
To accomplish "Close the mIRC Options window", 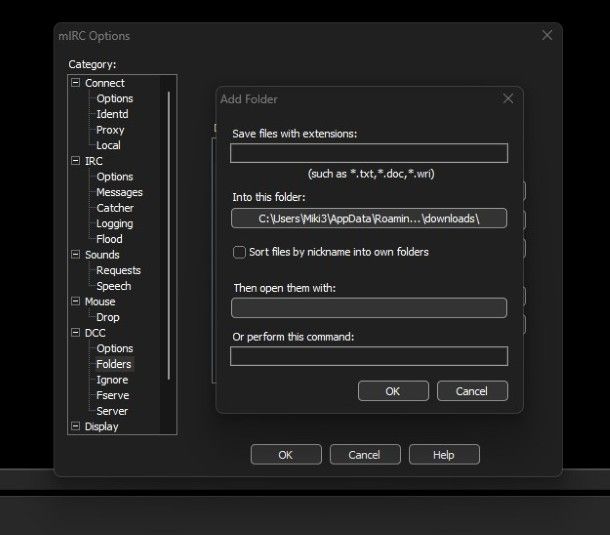I will tap(547, 35).
